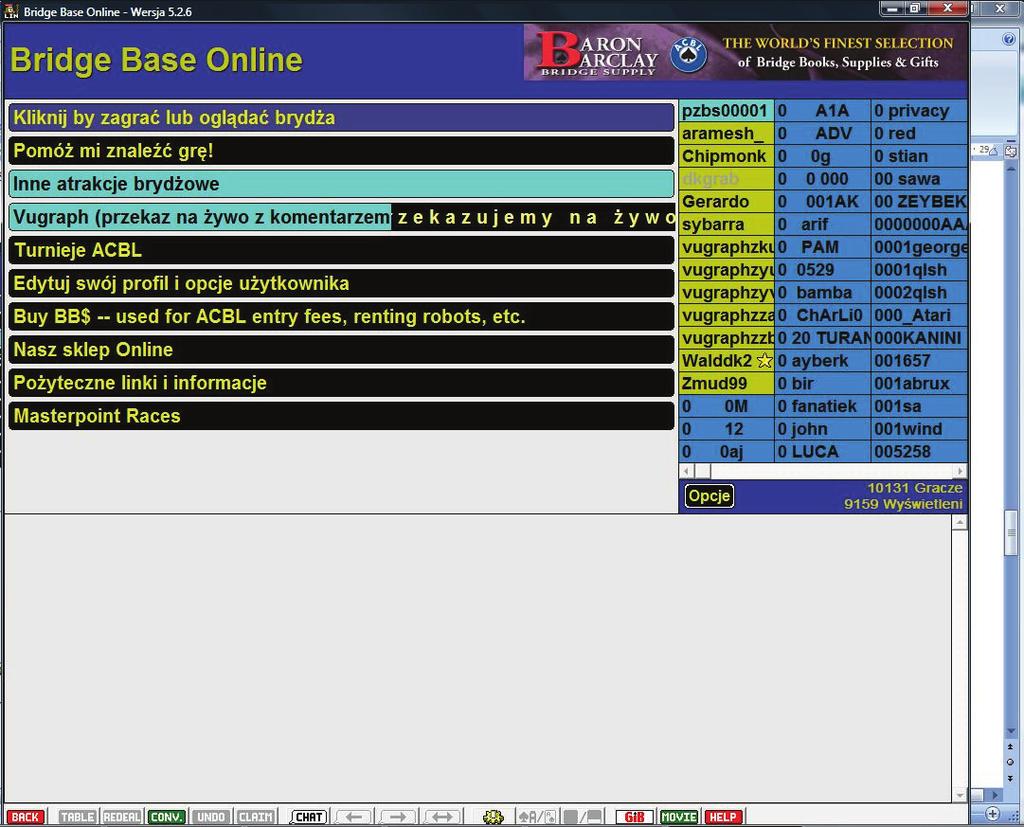Select player aramesh_ in the list
Screen dimensions: 1024x827
726,134
